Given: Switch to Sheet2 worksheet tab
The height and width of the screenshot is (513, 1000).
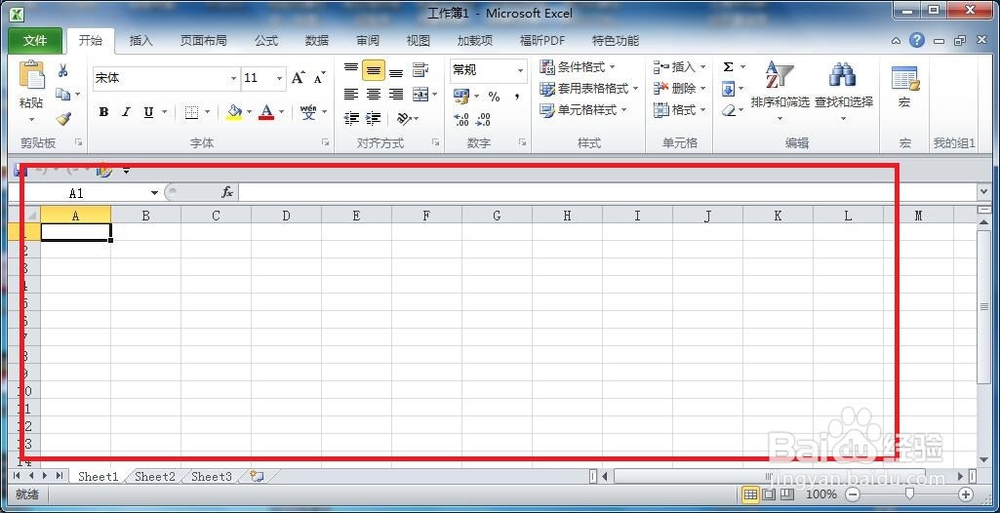Looking at the screenshot, I should [x=154, y=477].
